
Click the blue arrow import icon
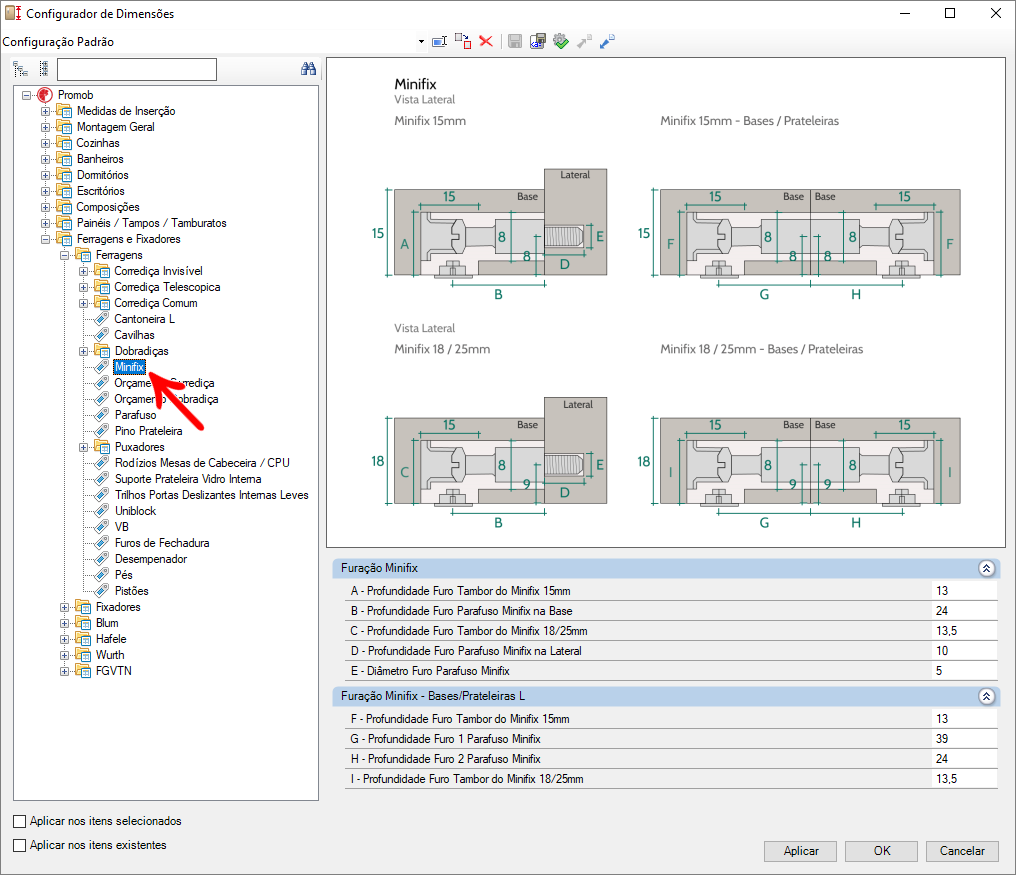[607, 41]
